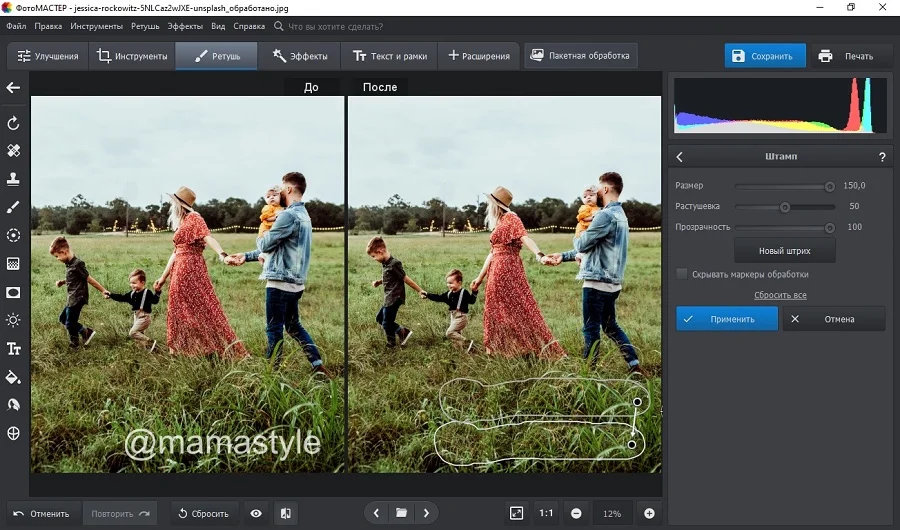Toggle before/after comparison view
This screenshot has width=900, height=530.
[x=286, y=513]
